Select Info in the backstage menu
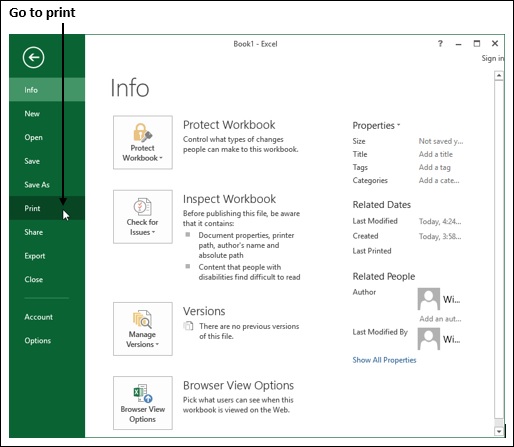Screen dimensions: 514x447 (x=47, y=90)
